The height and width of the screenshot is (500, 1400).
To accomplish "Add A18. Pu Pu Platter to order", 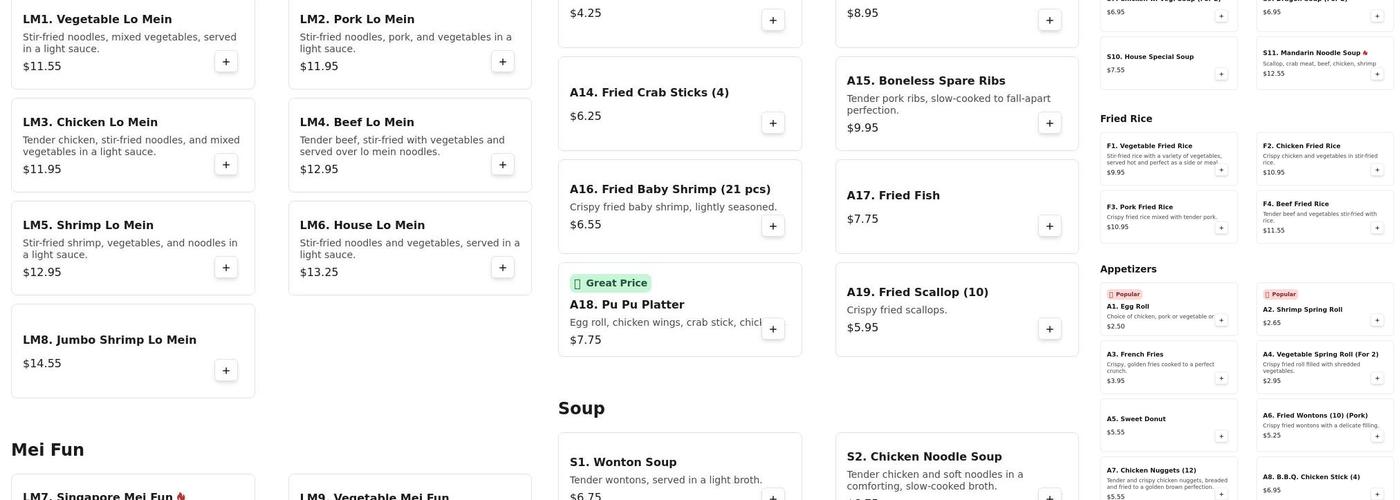I will 773,329.
